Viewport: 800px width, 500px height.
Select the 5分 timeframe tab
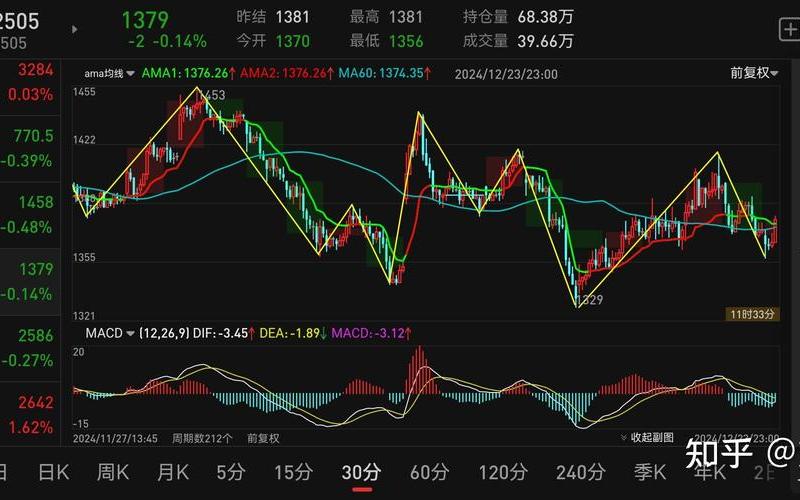231,472
